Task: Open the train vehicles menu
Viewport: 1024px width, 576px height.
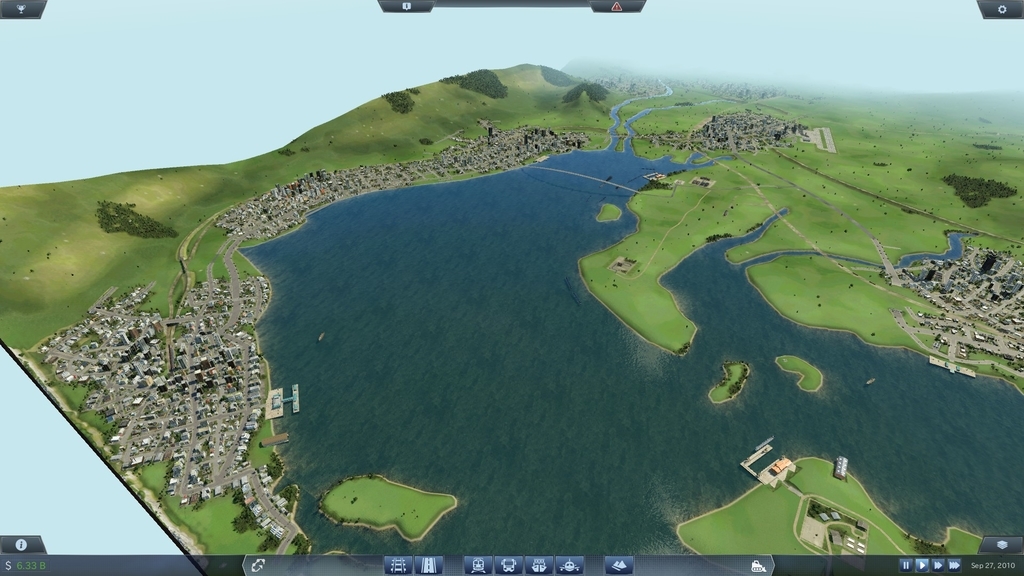Action: pos(478,566)
